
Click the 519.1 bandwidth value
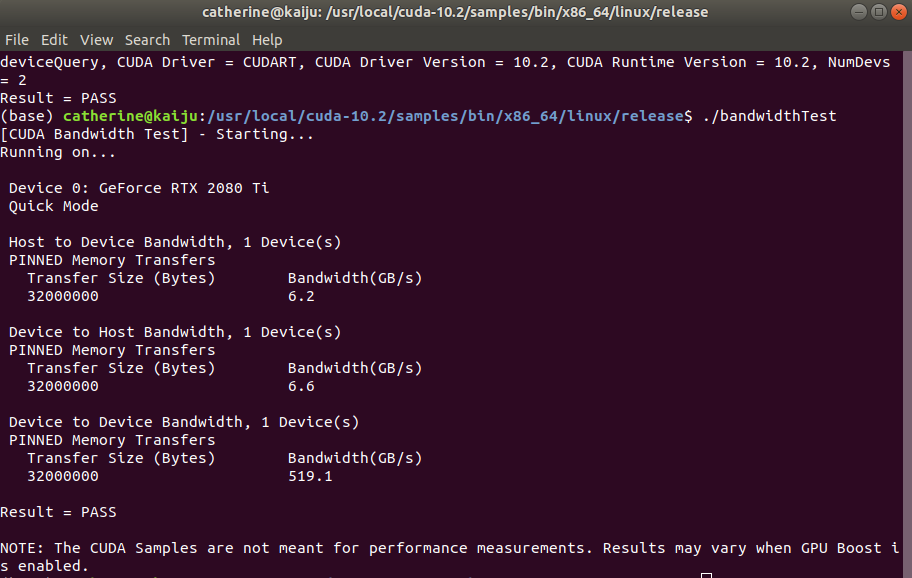310,476
